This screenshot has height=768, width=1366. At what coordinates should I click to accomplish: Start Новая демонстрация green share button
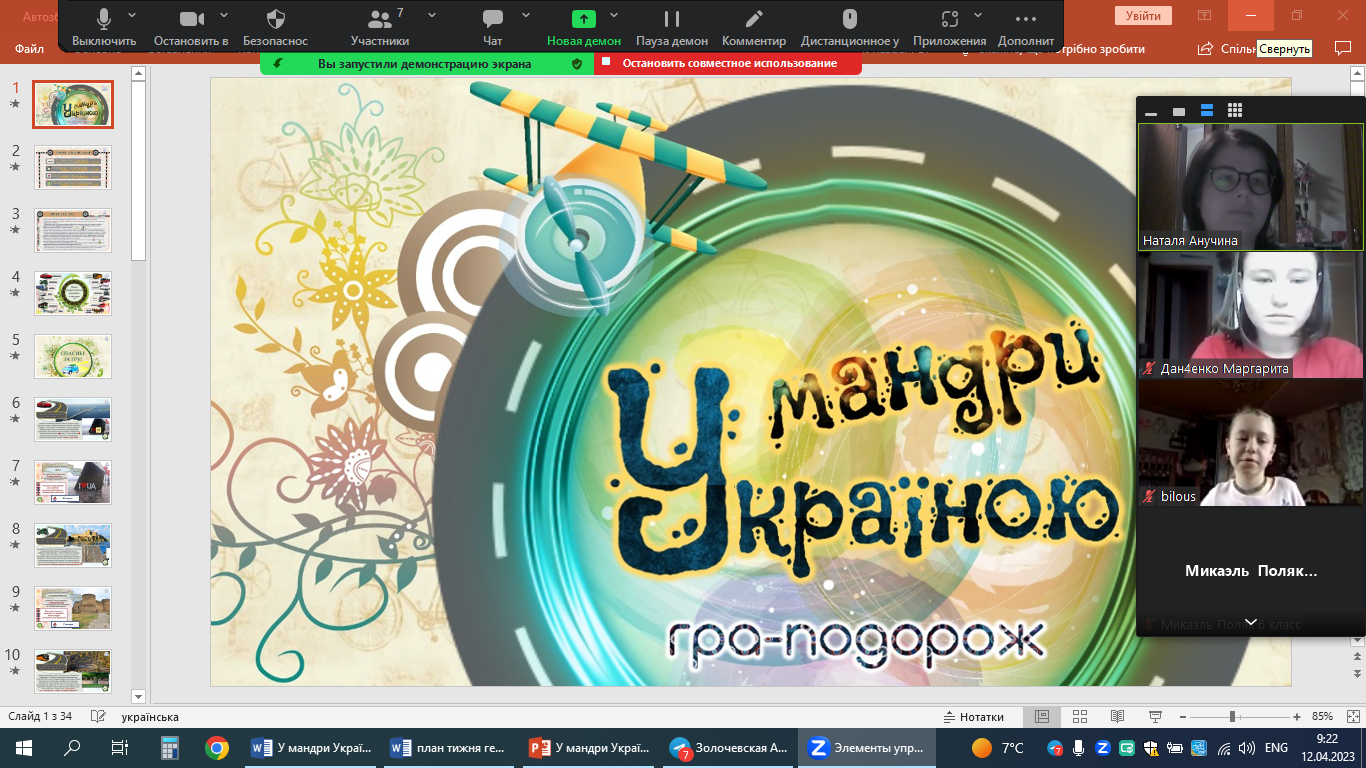(584, 27)
